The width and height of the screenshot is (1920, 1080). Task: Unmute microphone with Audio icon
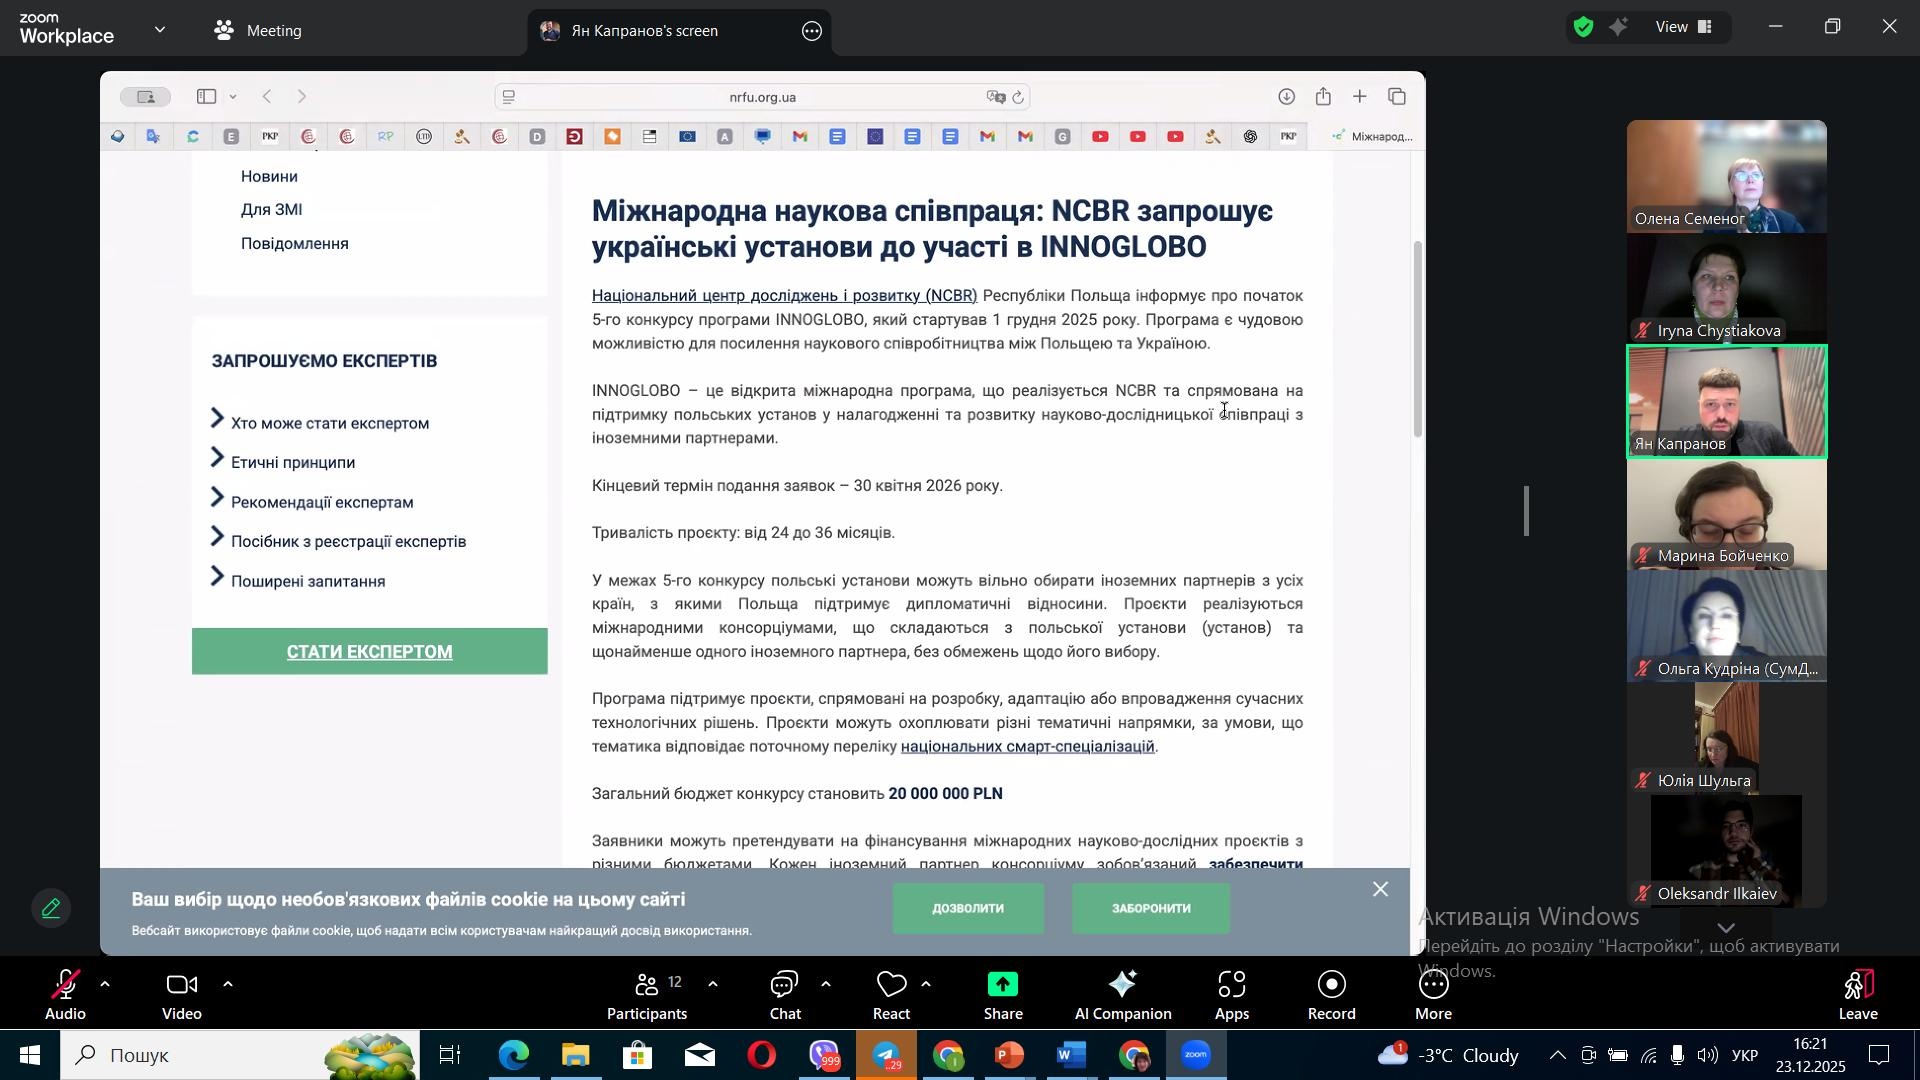[x=65, y=995]
